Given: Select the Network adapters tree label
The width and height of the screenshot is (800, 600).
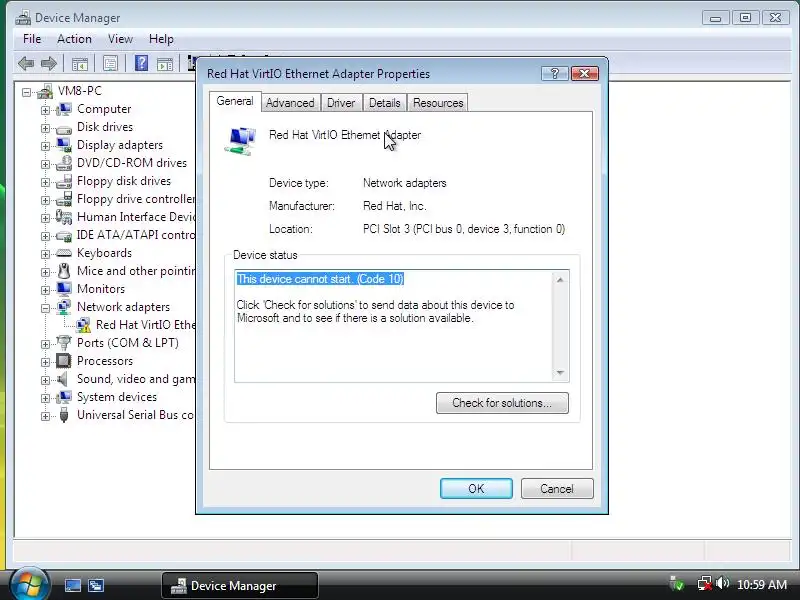Looking at the screenshot, I should (123, 307).
